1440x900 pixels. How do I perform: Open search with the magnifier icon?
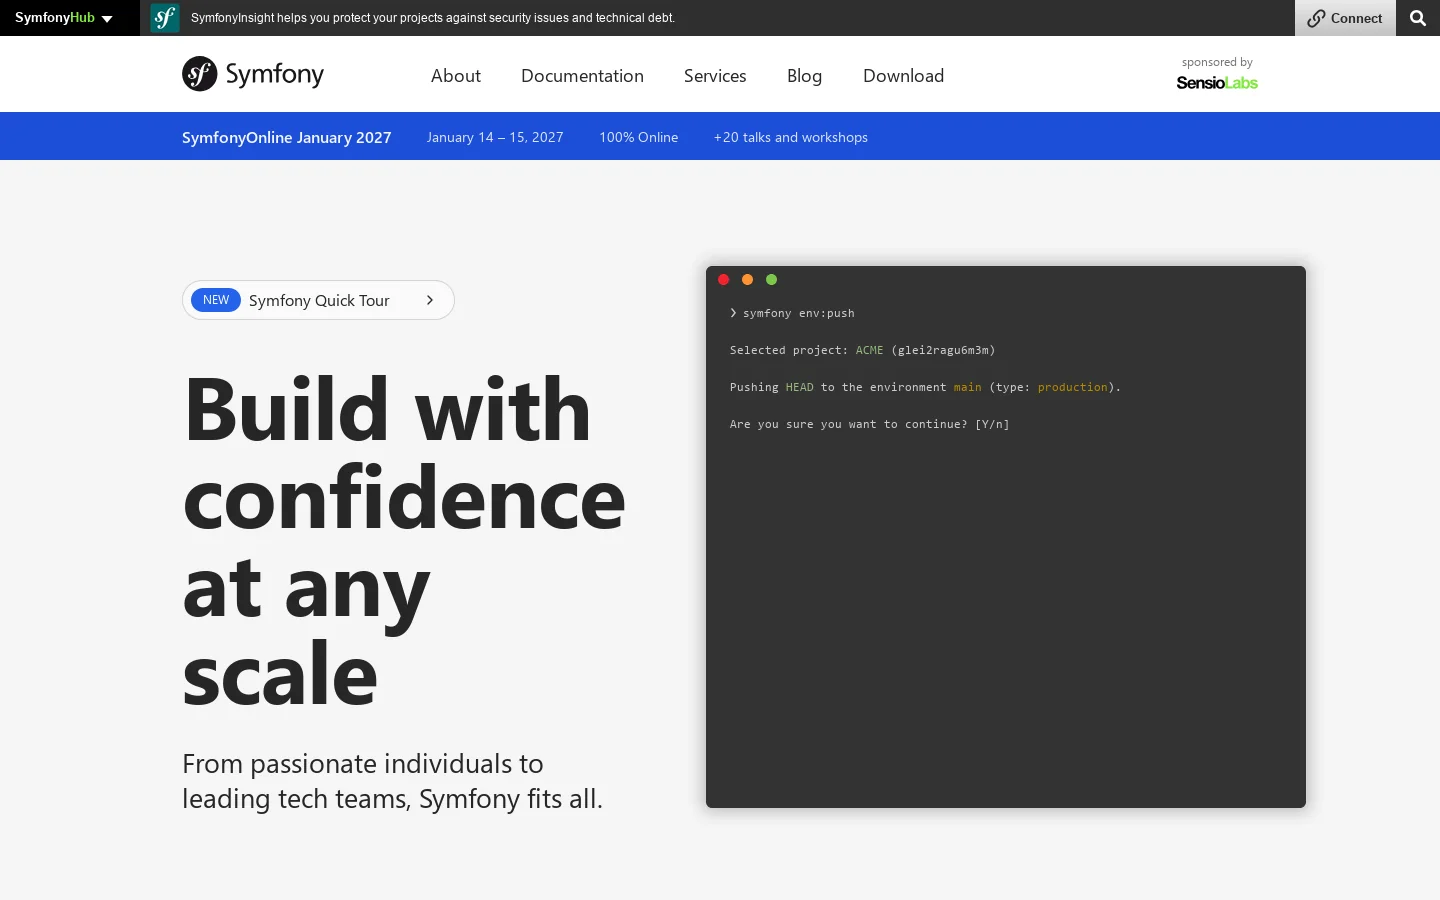pyautogui.click(x=1418, y=18)
